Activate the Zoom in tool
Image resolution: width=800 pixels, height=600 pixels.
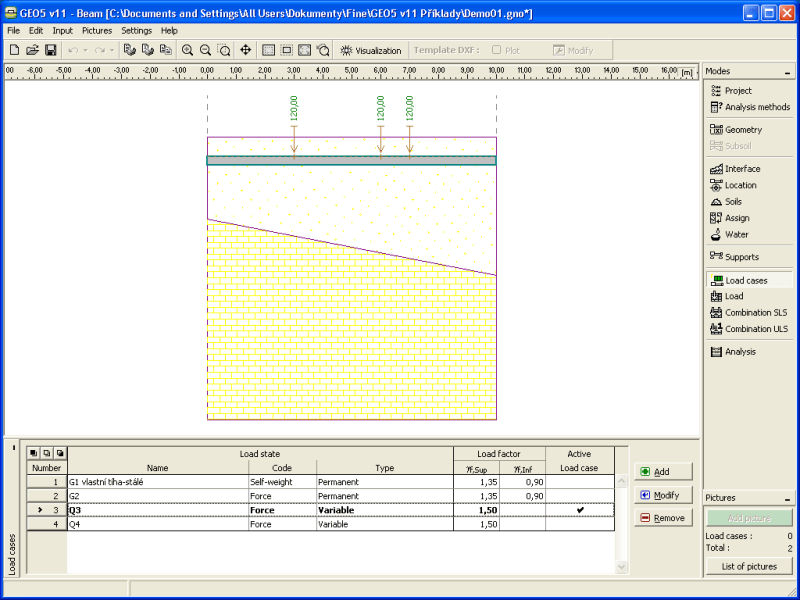[x=187, y=49]
